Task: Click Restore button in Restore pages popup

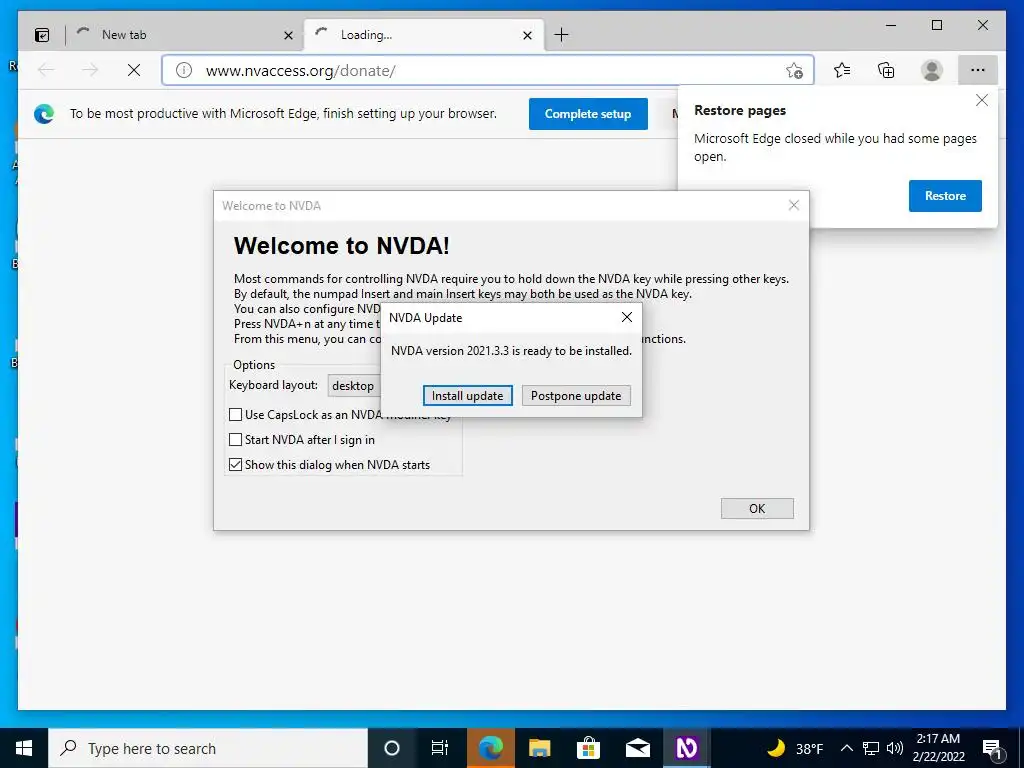Action: coord(945,196)
